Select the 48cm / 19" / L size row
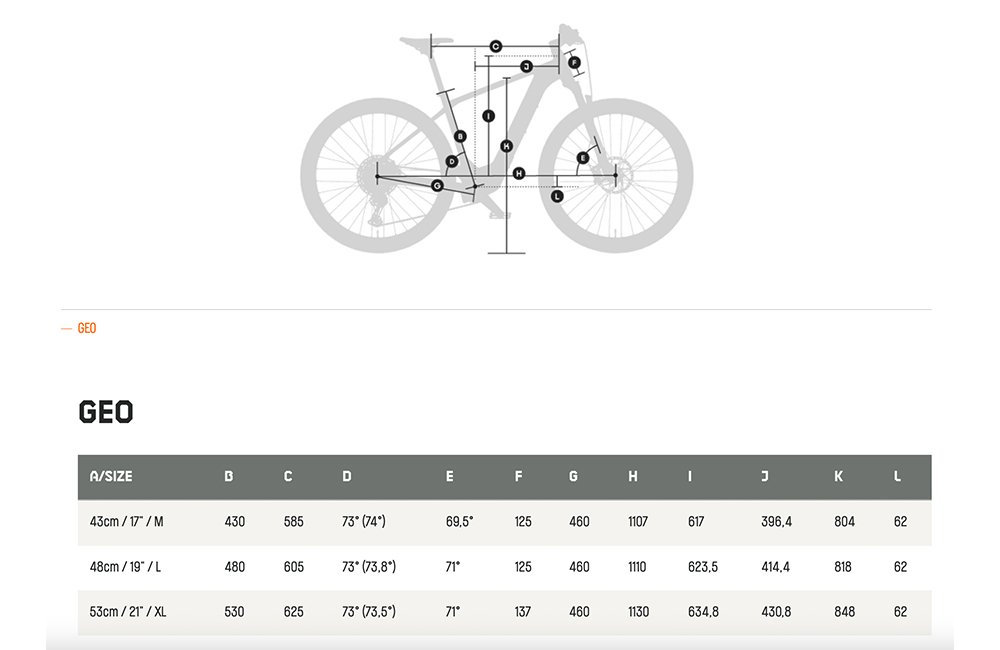 click(504, 567)
